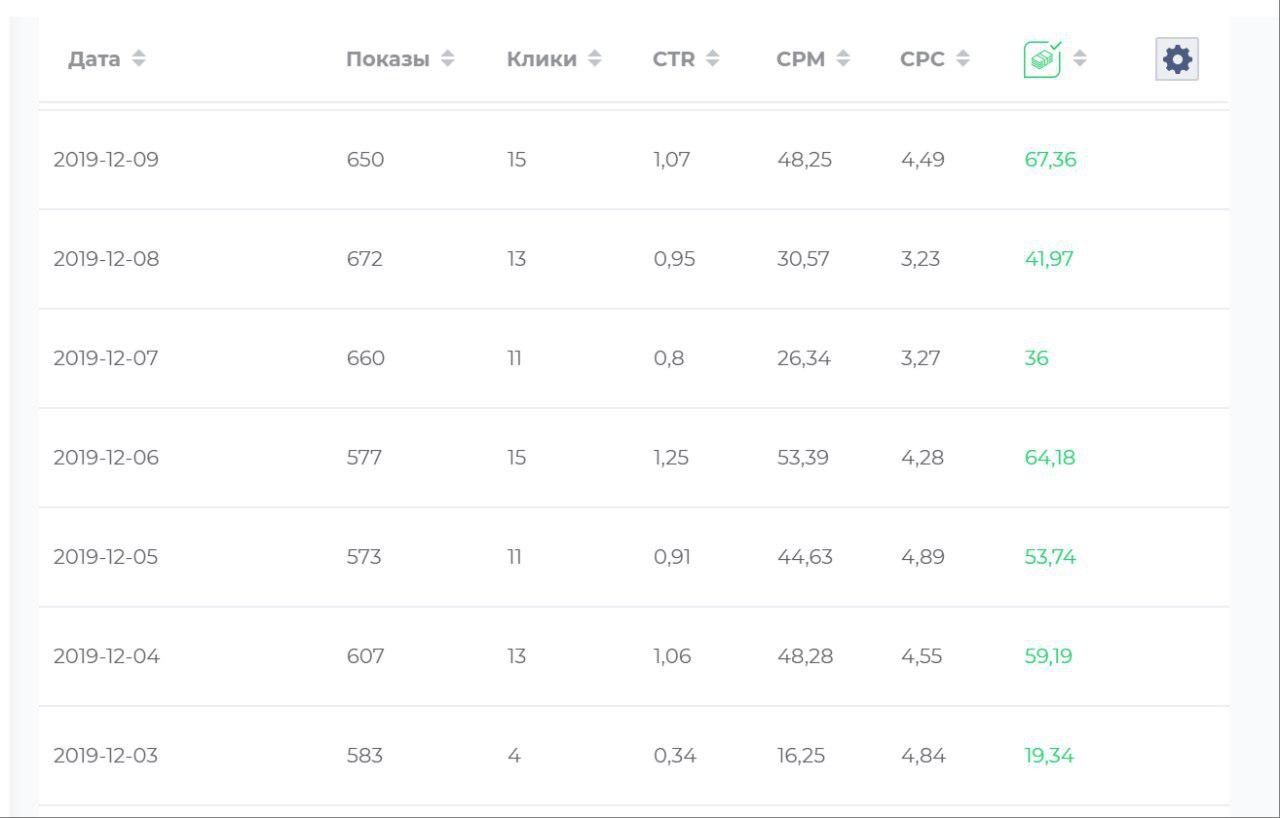The width and height of the screenshot is (1280, 818).
Task: Sort by CPM with arrow icon
Action: point(843,60)
